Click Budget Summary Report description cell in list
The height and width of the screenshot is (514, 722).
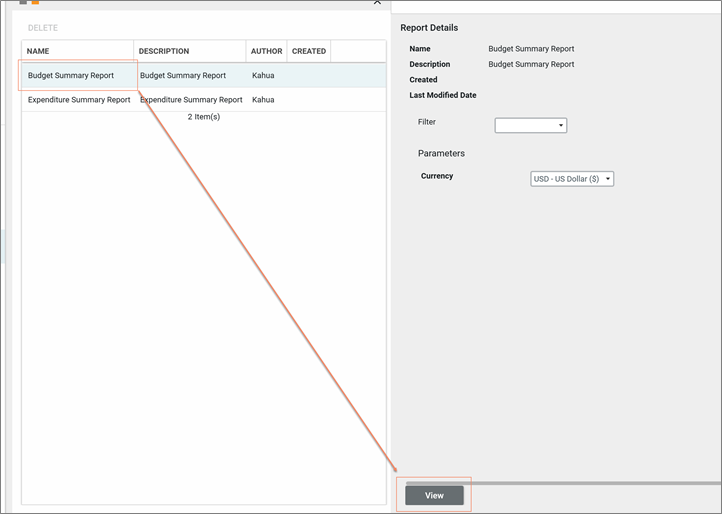183,76
